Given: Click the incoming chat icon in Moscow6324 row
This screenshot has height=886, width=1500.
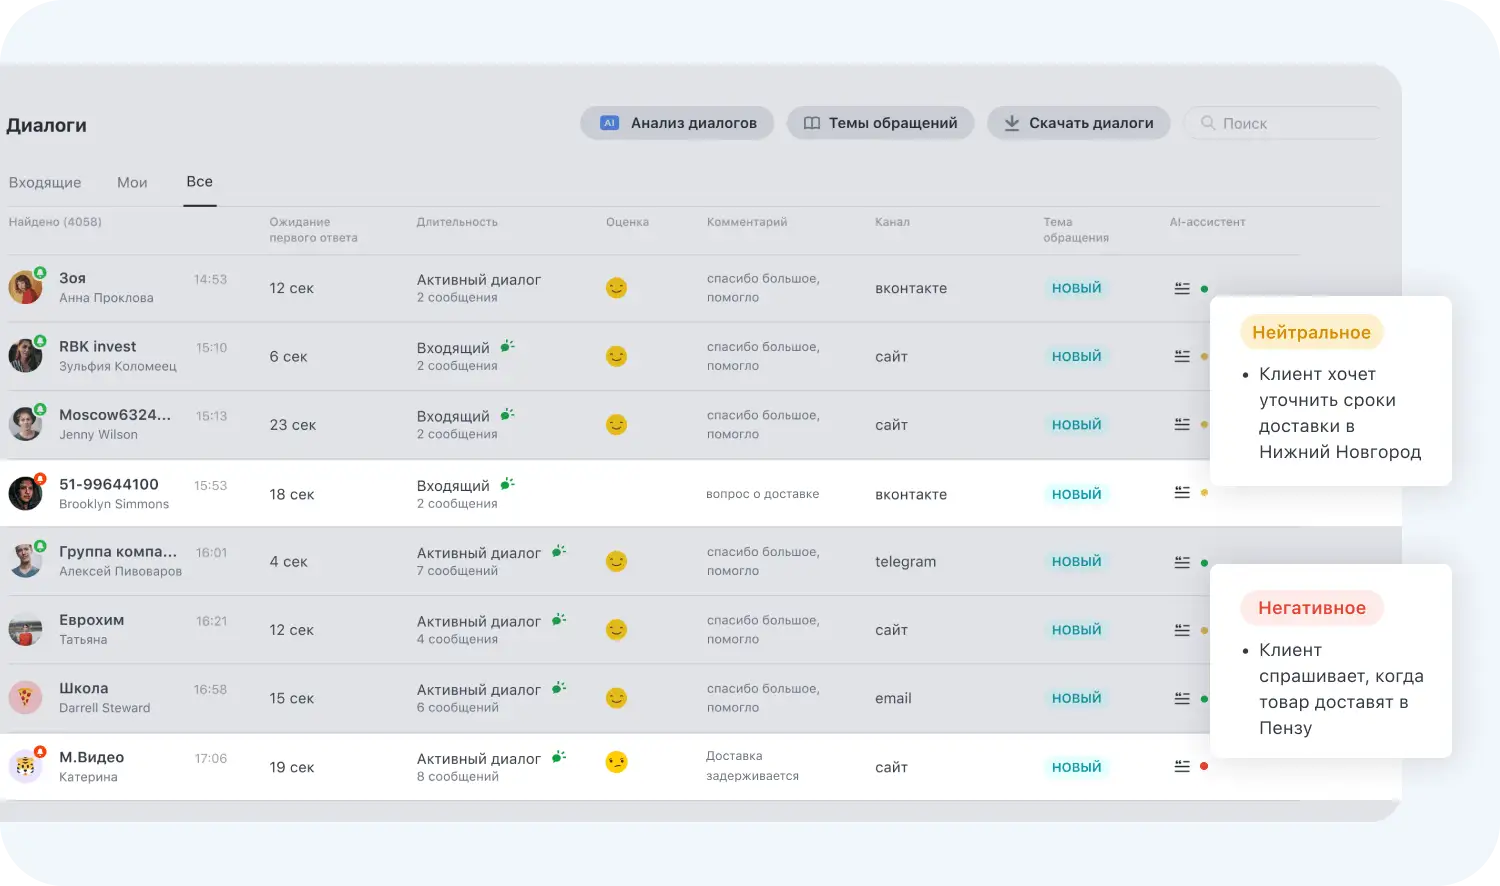Looking at the screenshot, I should click(x=508, y=414).
